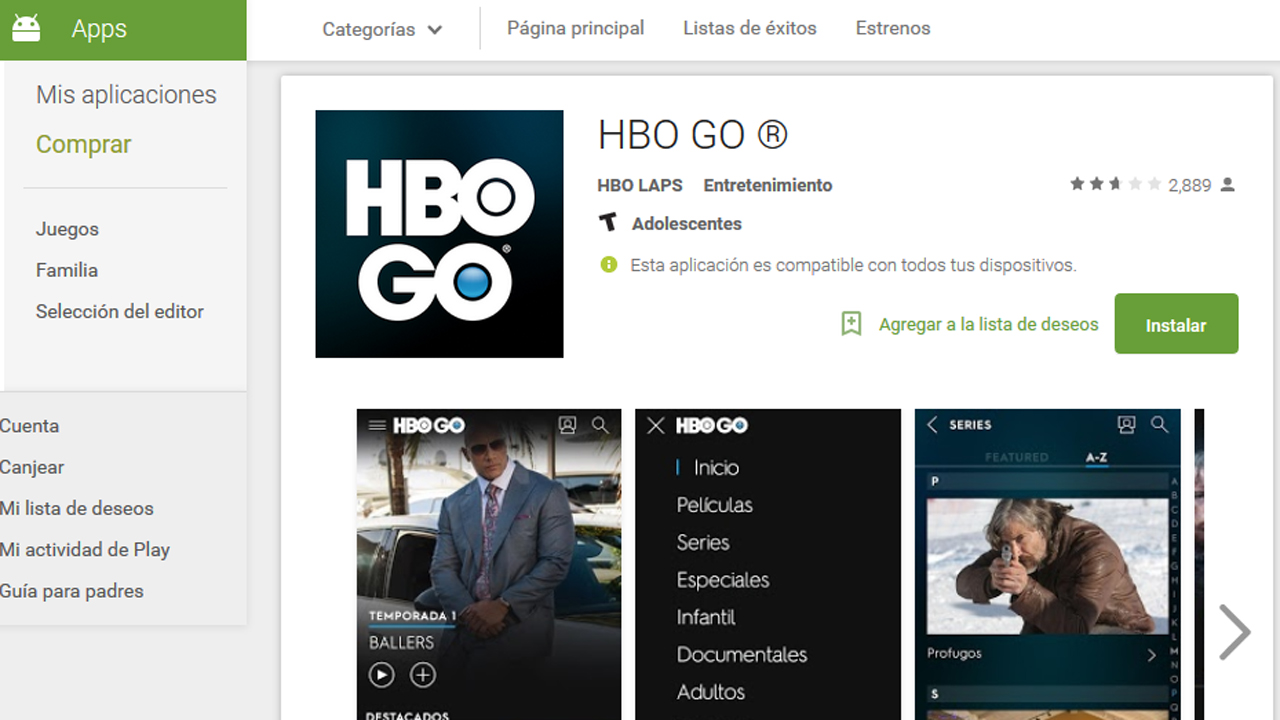Select the A-Z tab in Series screenshot
Image resolution: width=1280 pixels, height=720 pixels.
(x=1096, y=458)
